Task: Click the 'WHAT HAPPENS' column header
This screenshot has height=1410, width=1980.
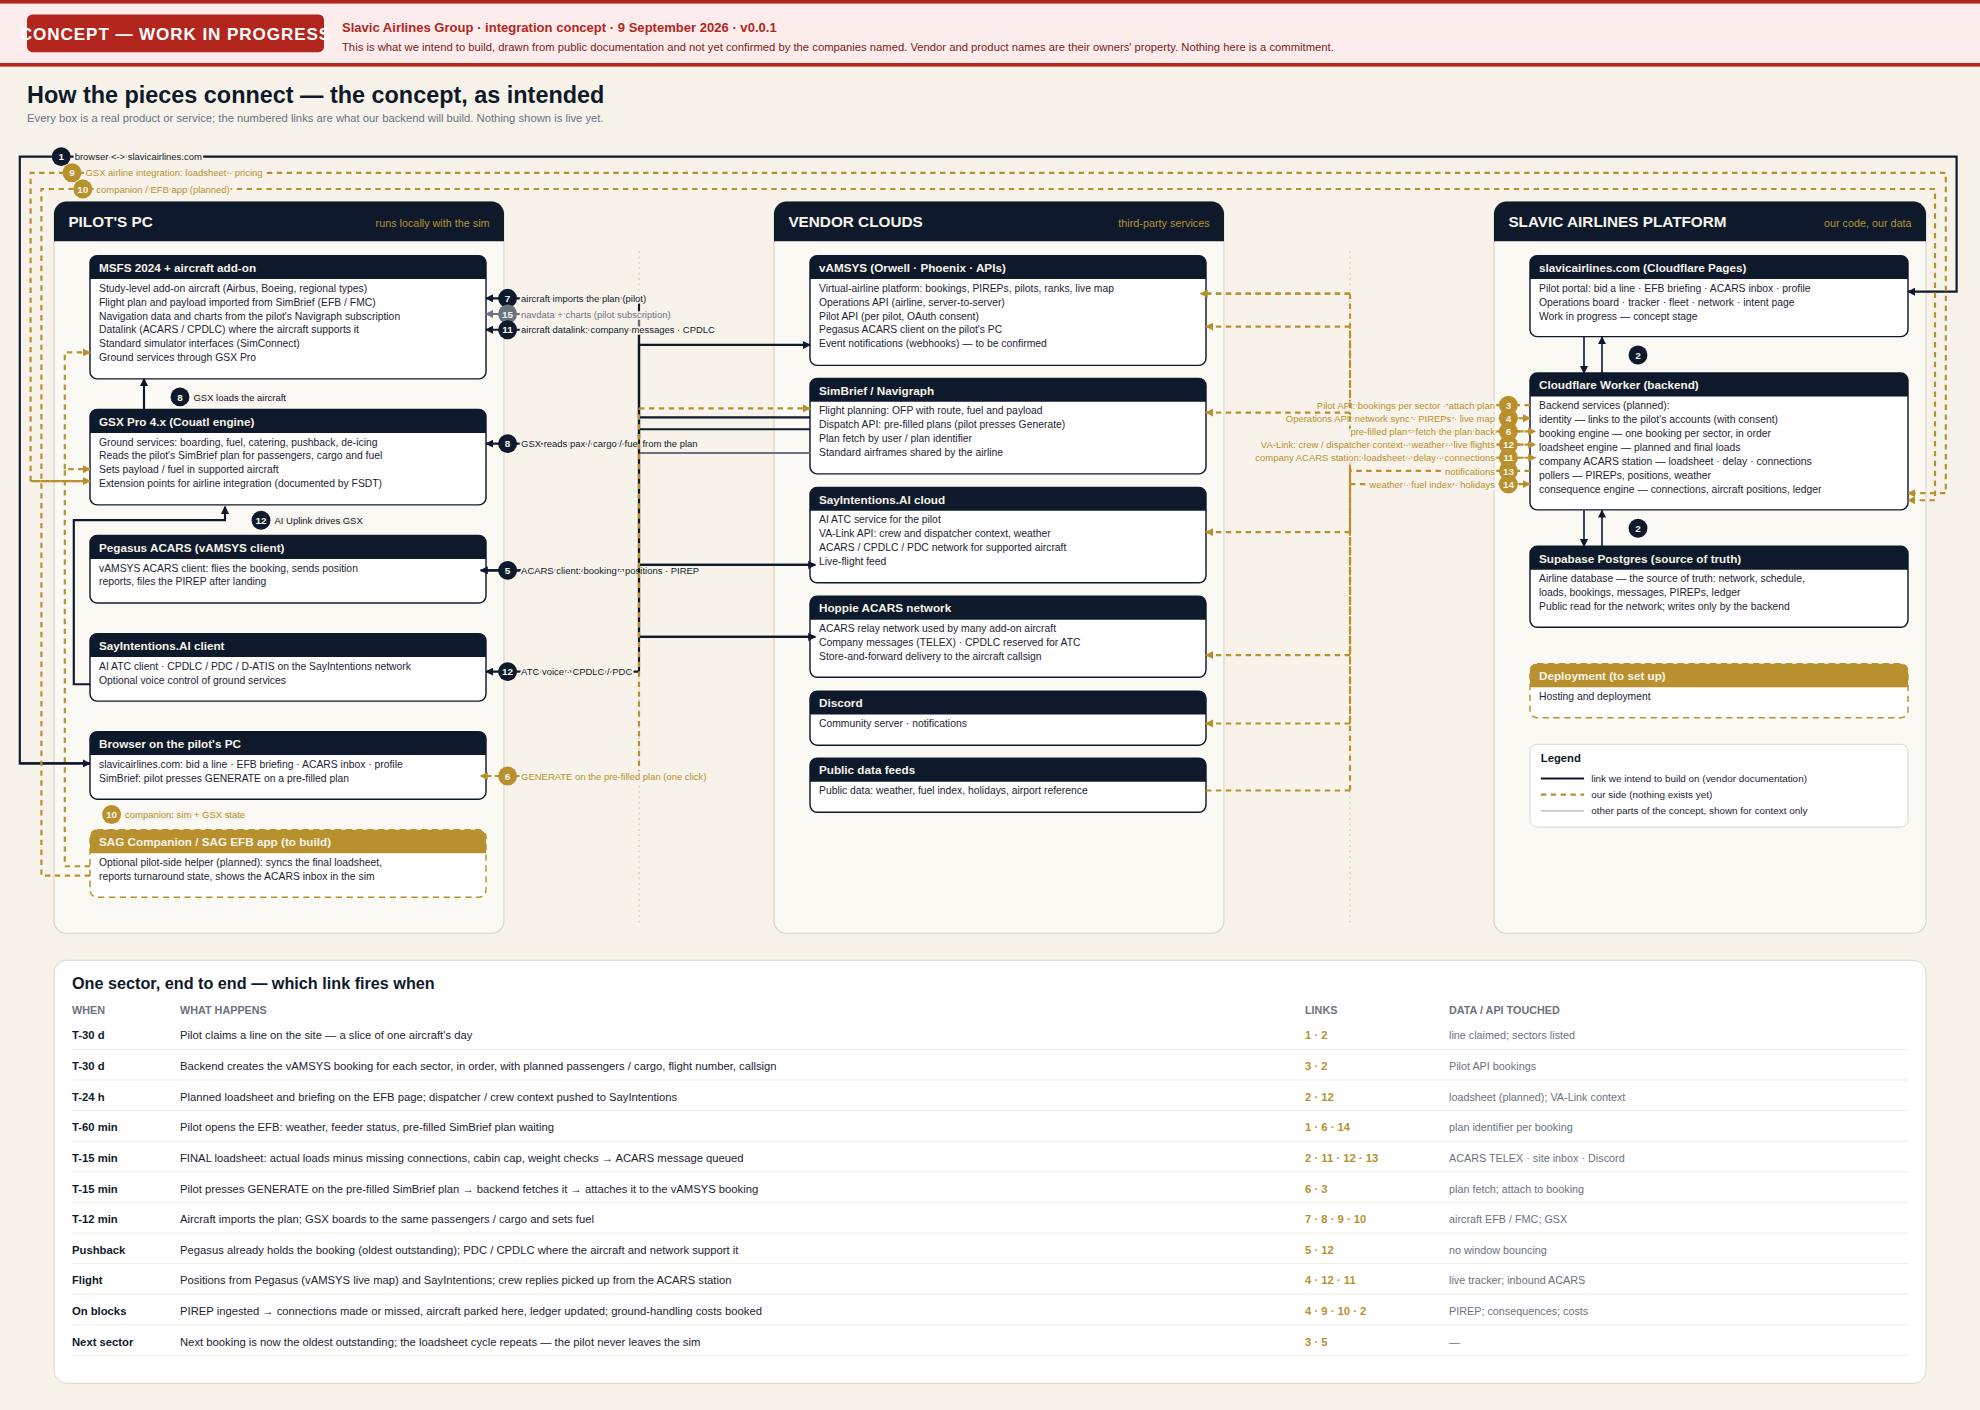Action: tap(223, 1010)
